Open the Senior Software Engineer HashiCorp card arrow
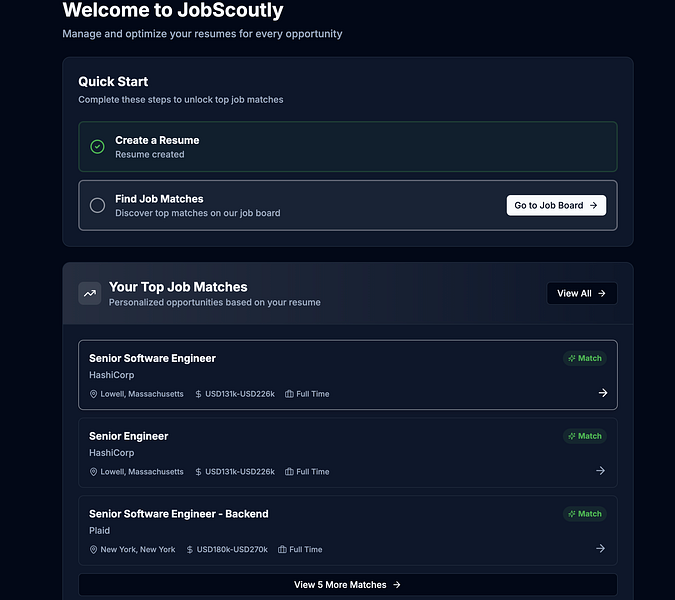The height and width of the screenshot is (600, 675). point(603,393)
